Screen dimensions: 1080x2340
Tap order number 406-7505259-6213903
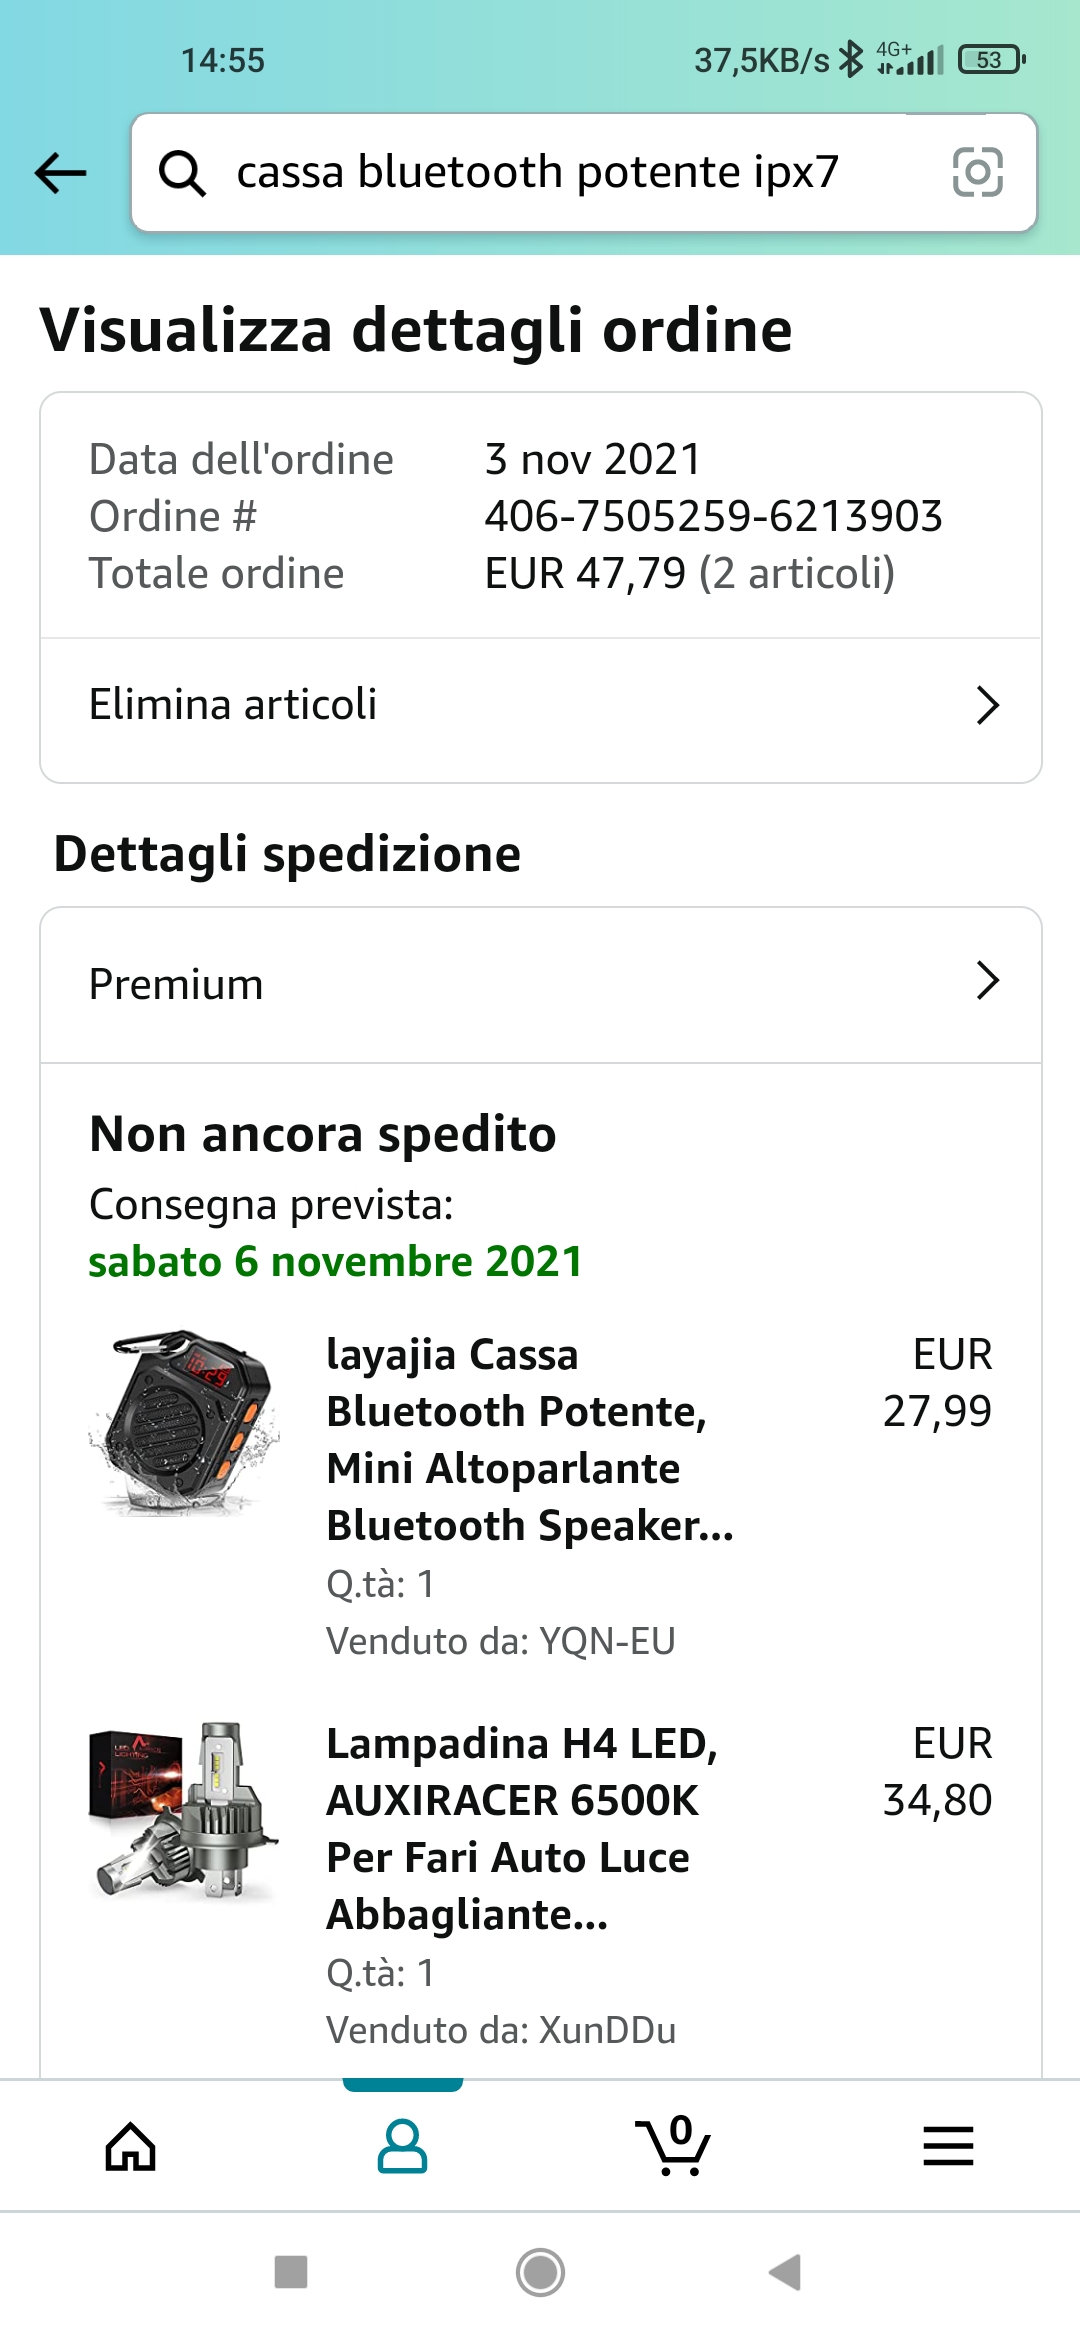(713, 516)
